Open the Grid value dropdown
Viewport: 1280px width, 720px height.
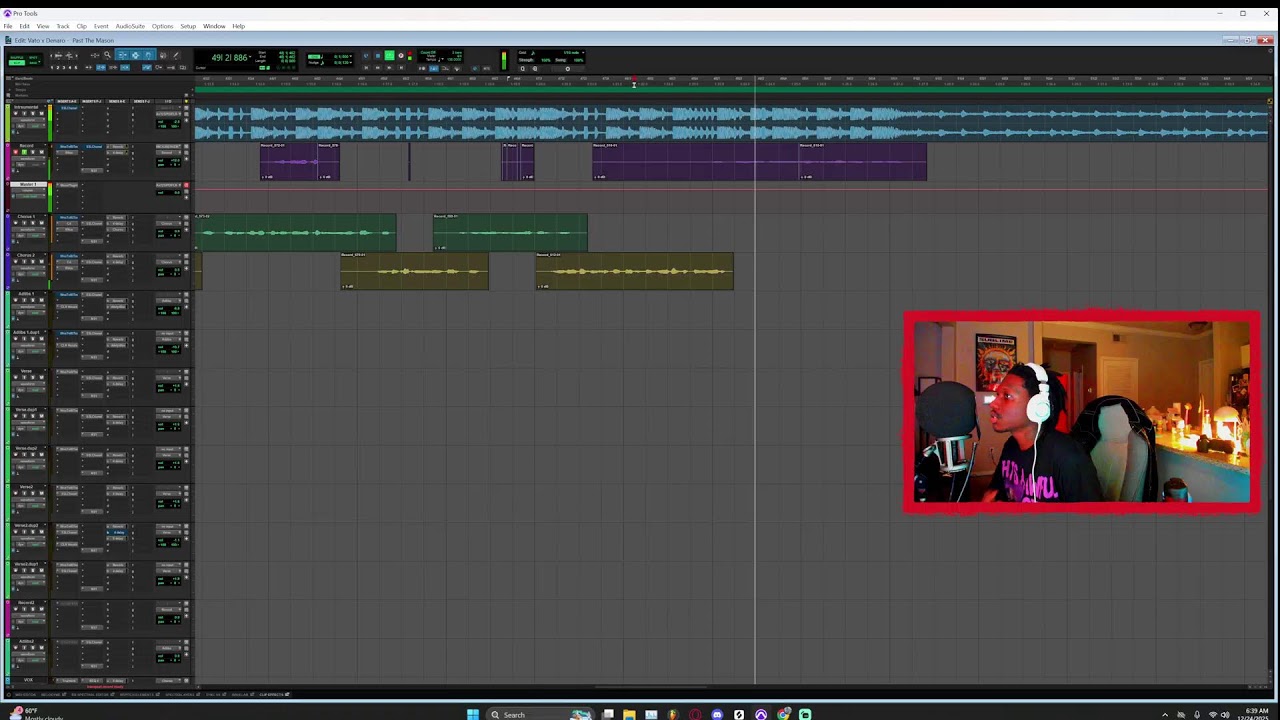pyautogui.click(x=350, y=56)
